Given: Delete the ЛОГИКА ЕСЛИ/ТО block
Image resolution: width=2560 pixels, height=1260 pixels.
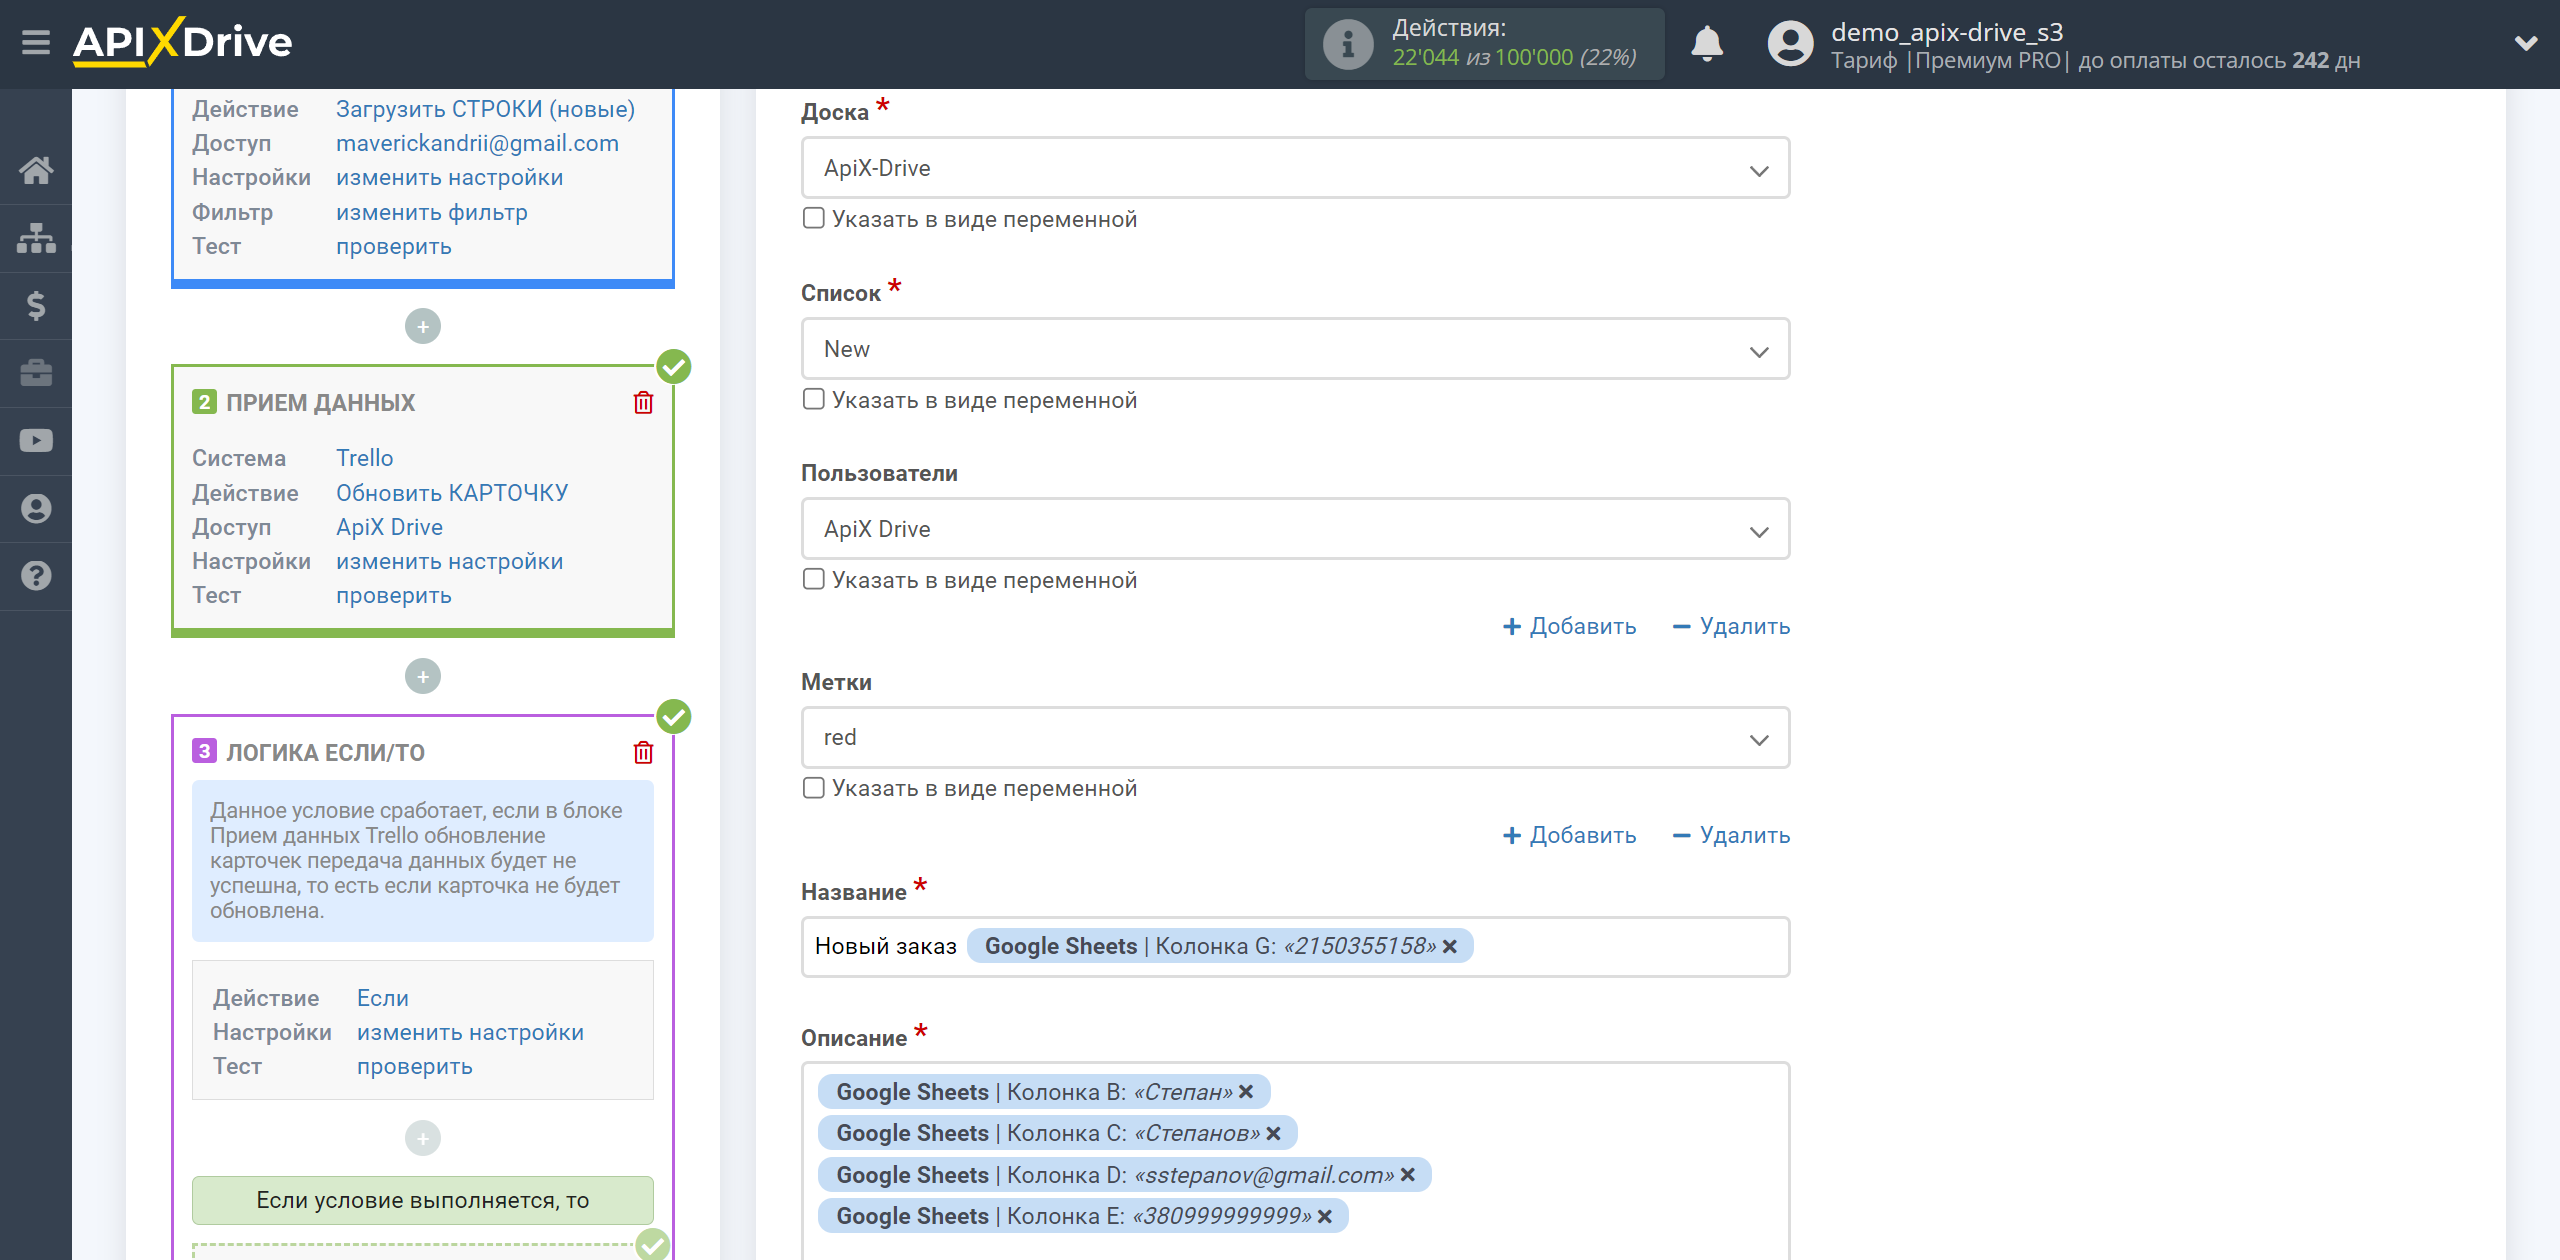Looking at the screenshot, I should 643,753.
